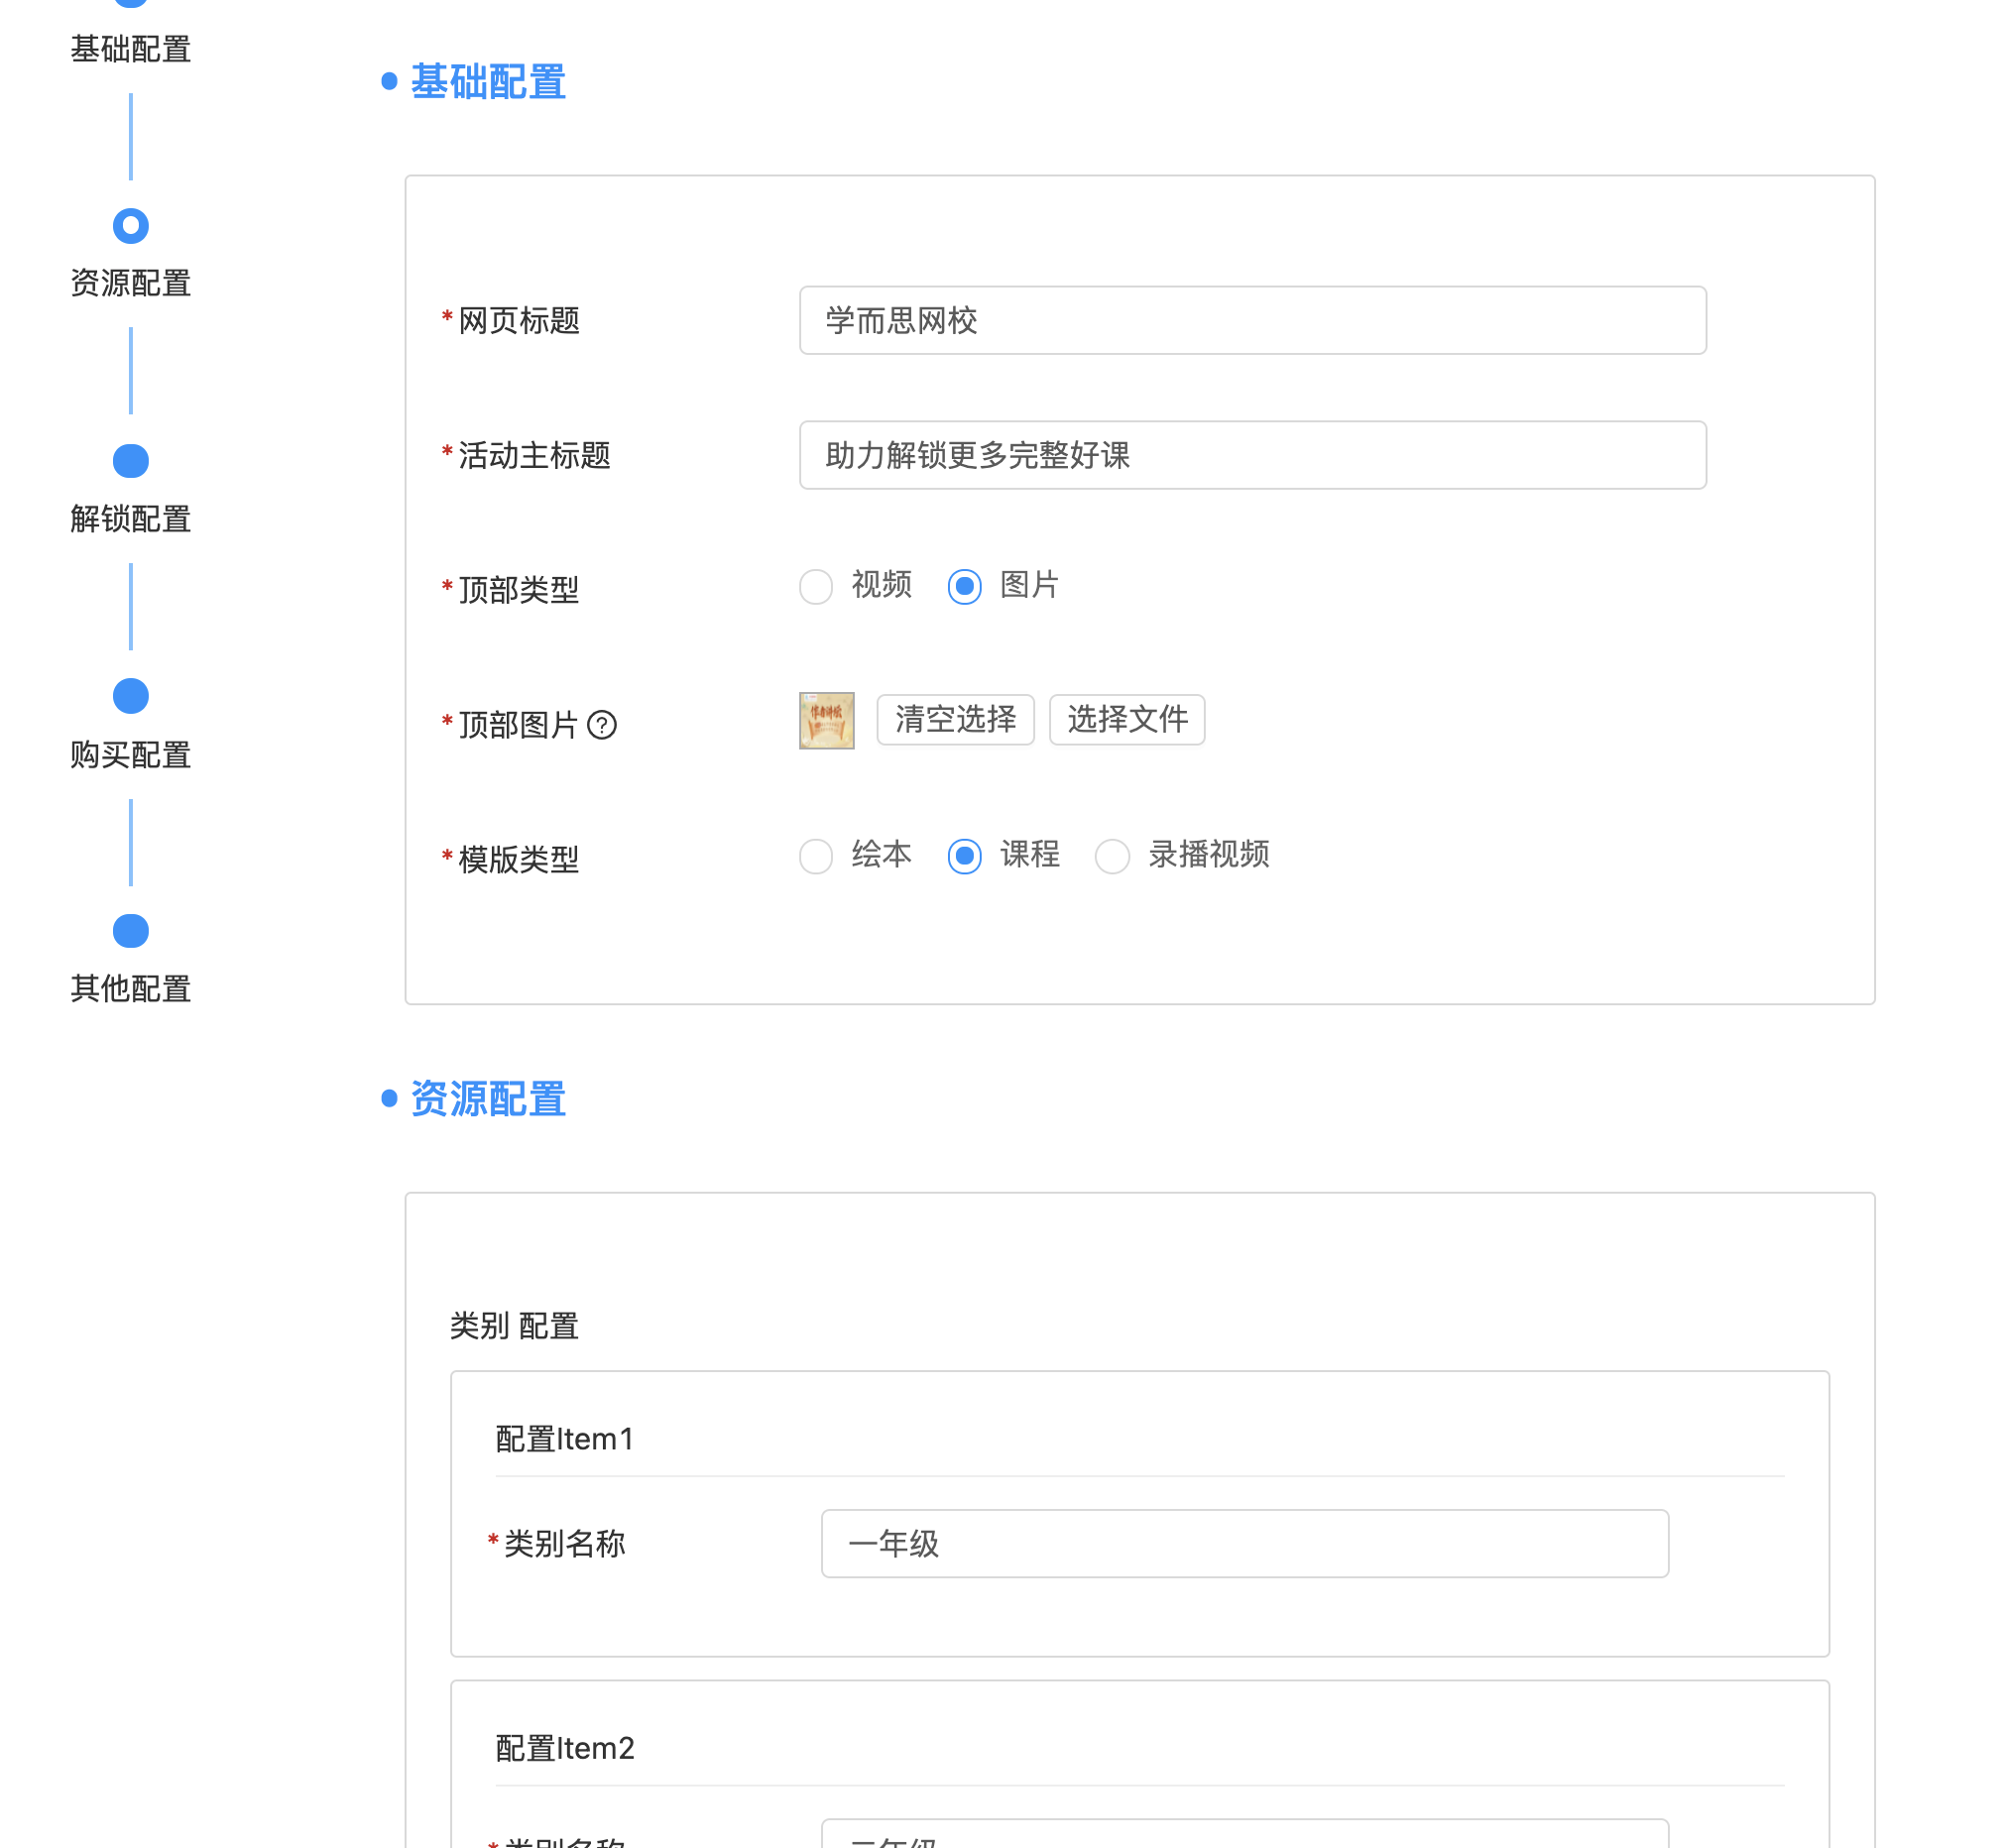Click the 配置Item2 section header
This screenshot has height=1848, width=2007.
[565, 1748]
